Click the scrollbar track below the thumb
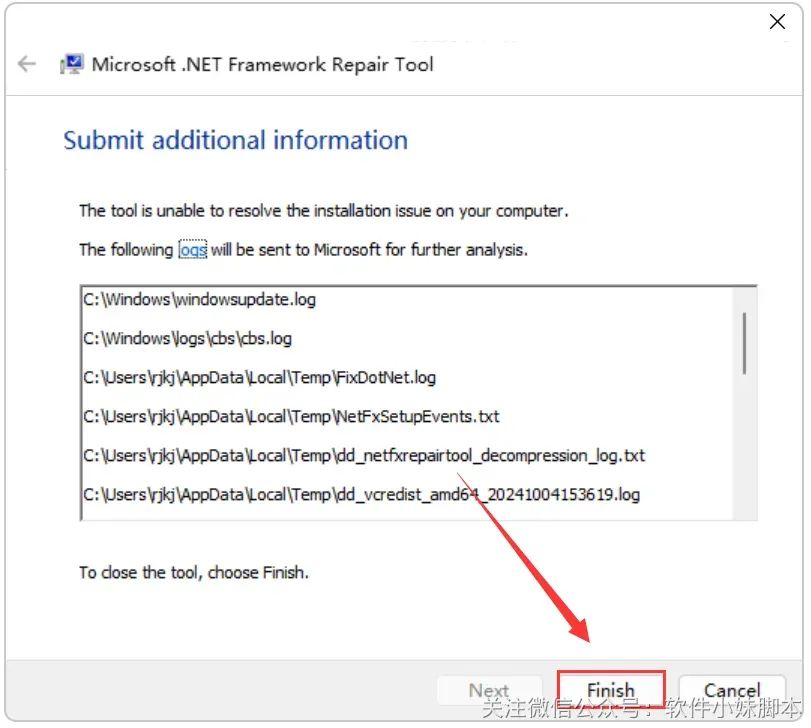 click(x=744, y=450)
